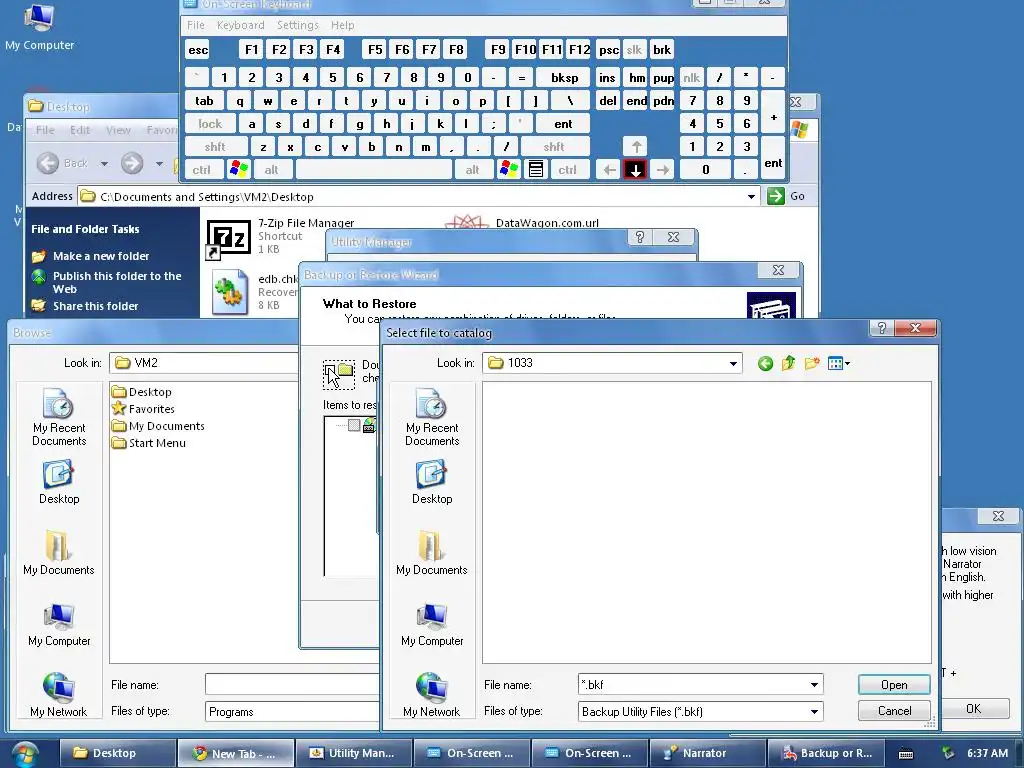Open Edit menu in Desktop explorer window
1024x768 pixels.
point(80,130)
